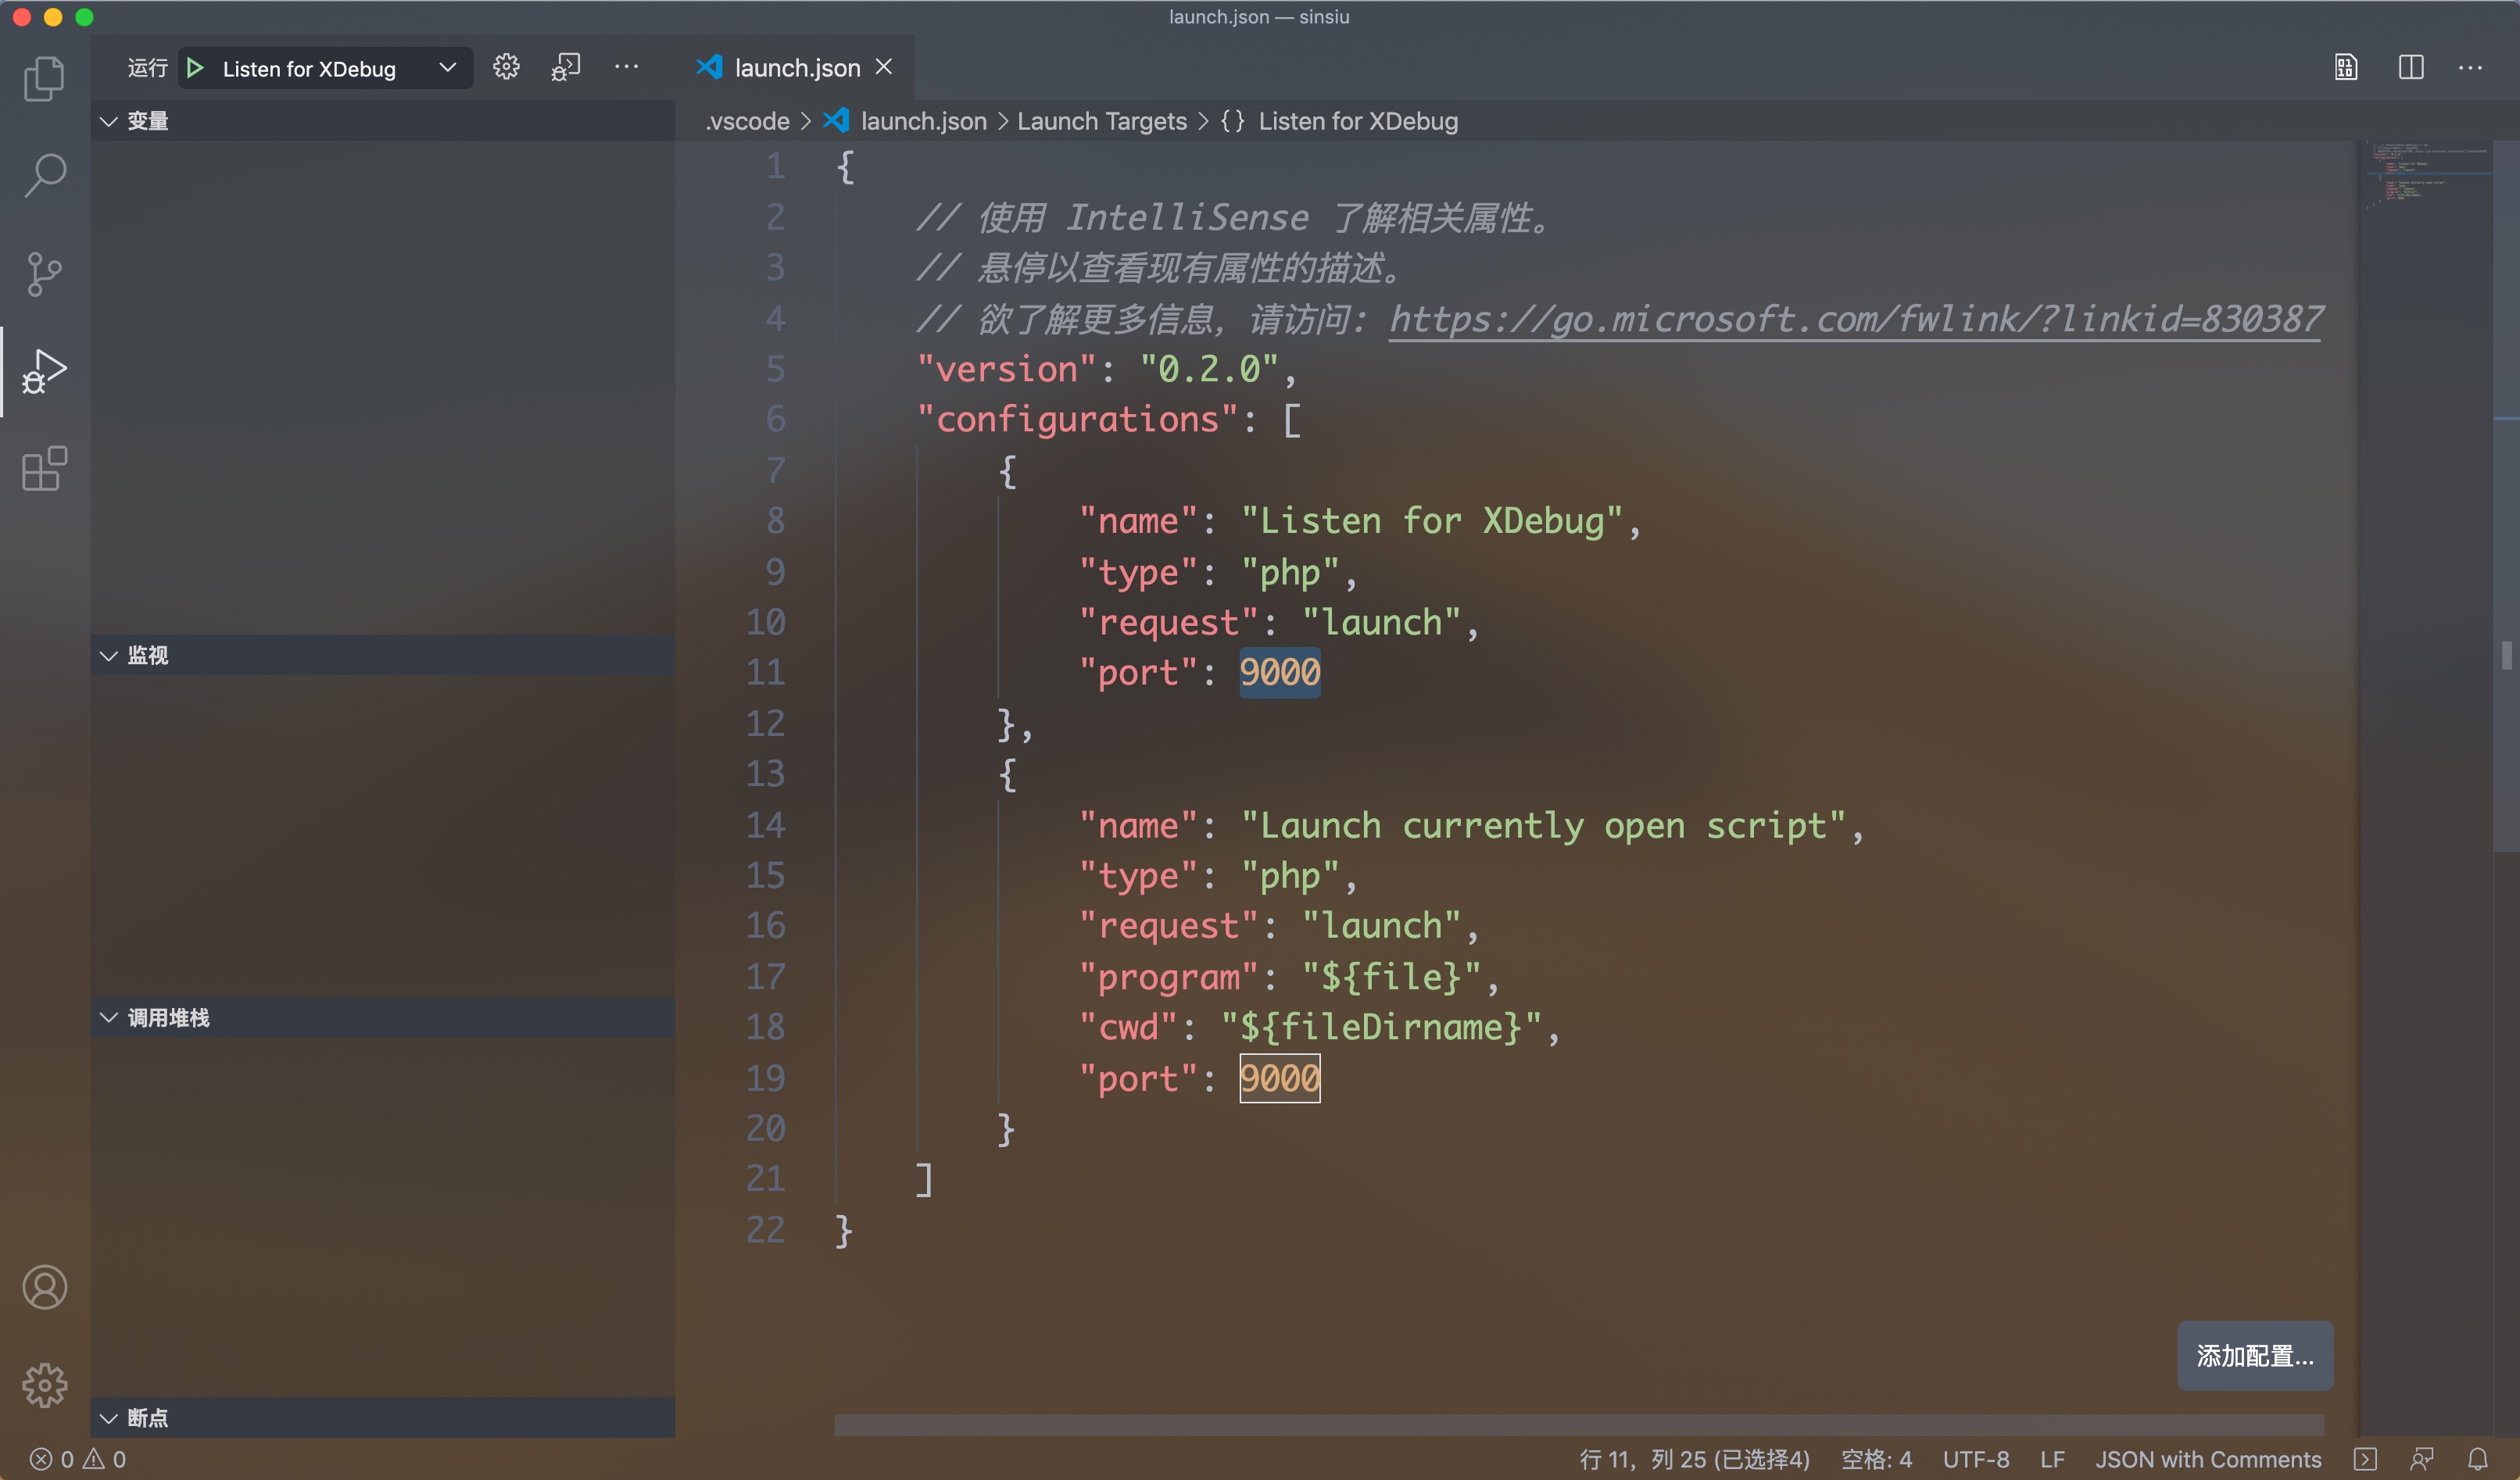This screenshot has width=2520, height=1480.
Task: Open the Extensions view
Action: point(44,469)
